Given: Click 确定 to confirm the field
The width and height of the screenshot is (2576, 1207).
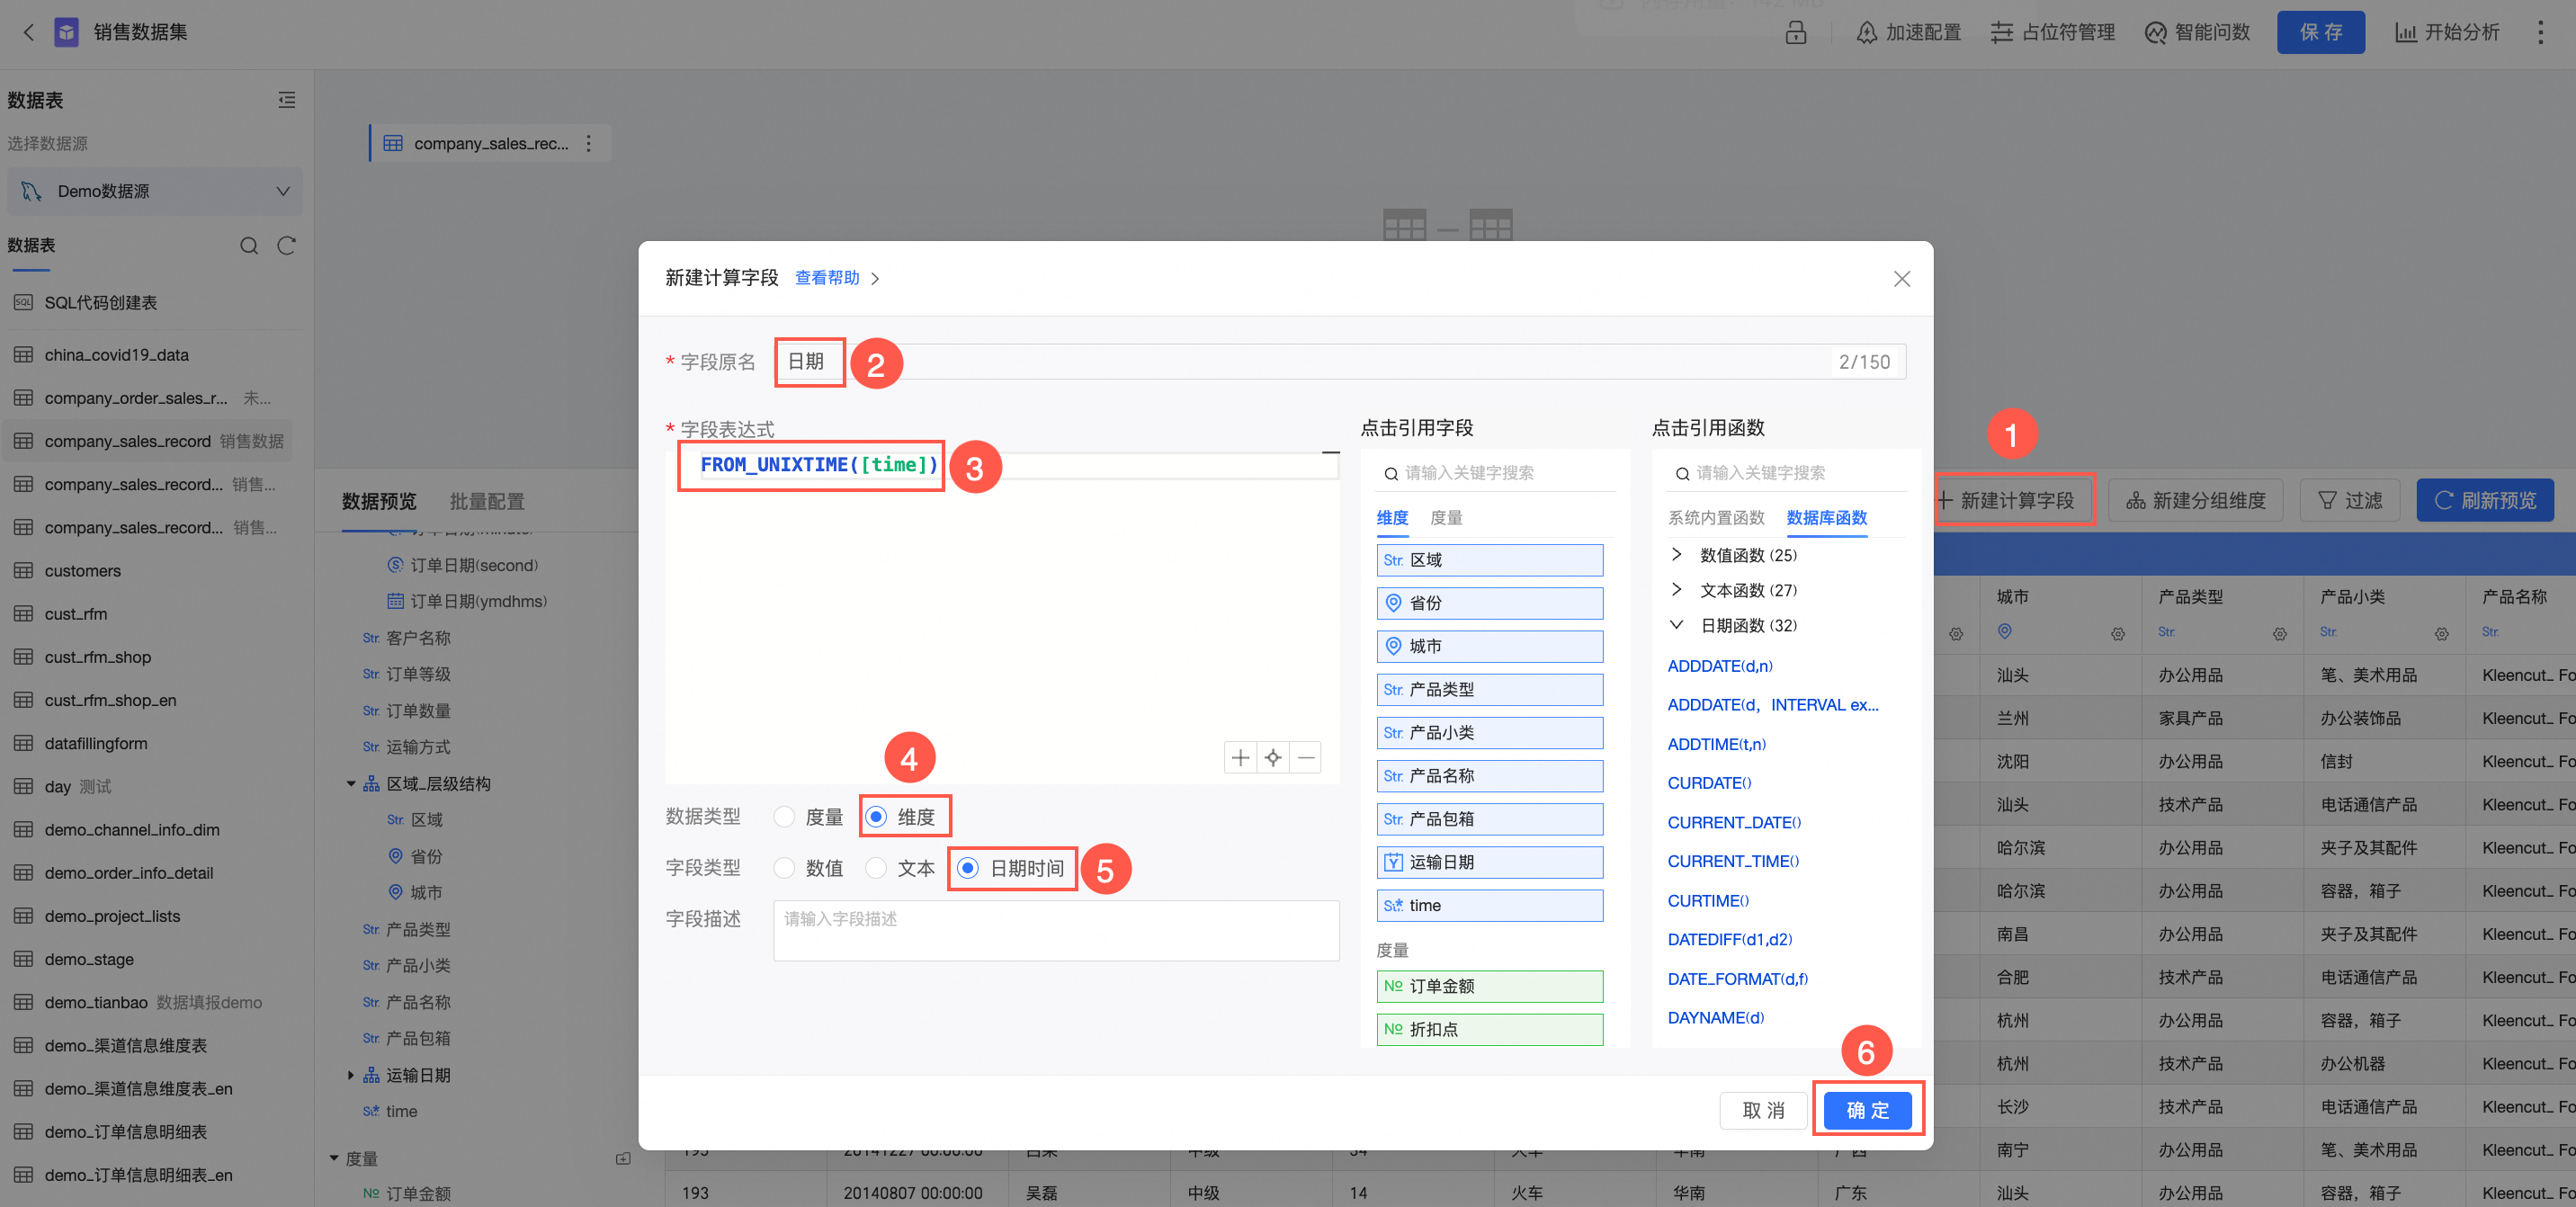Looking at the screenshot, I should coord(1867,1110).
